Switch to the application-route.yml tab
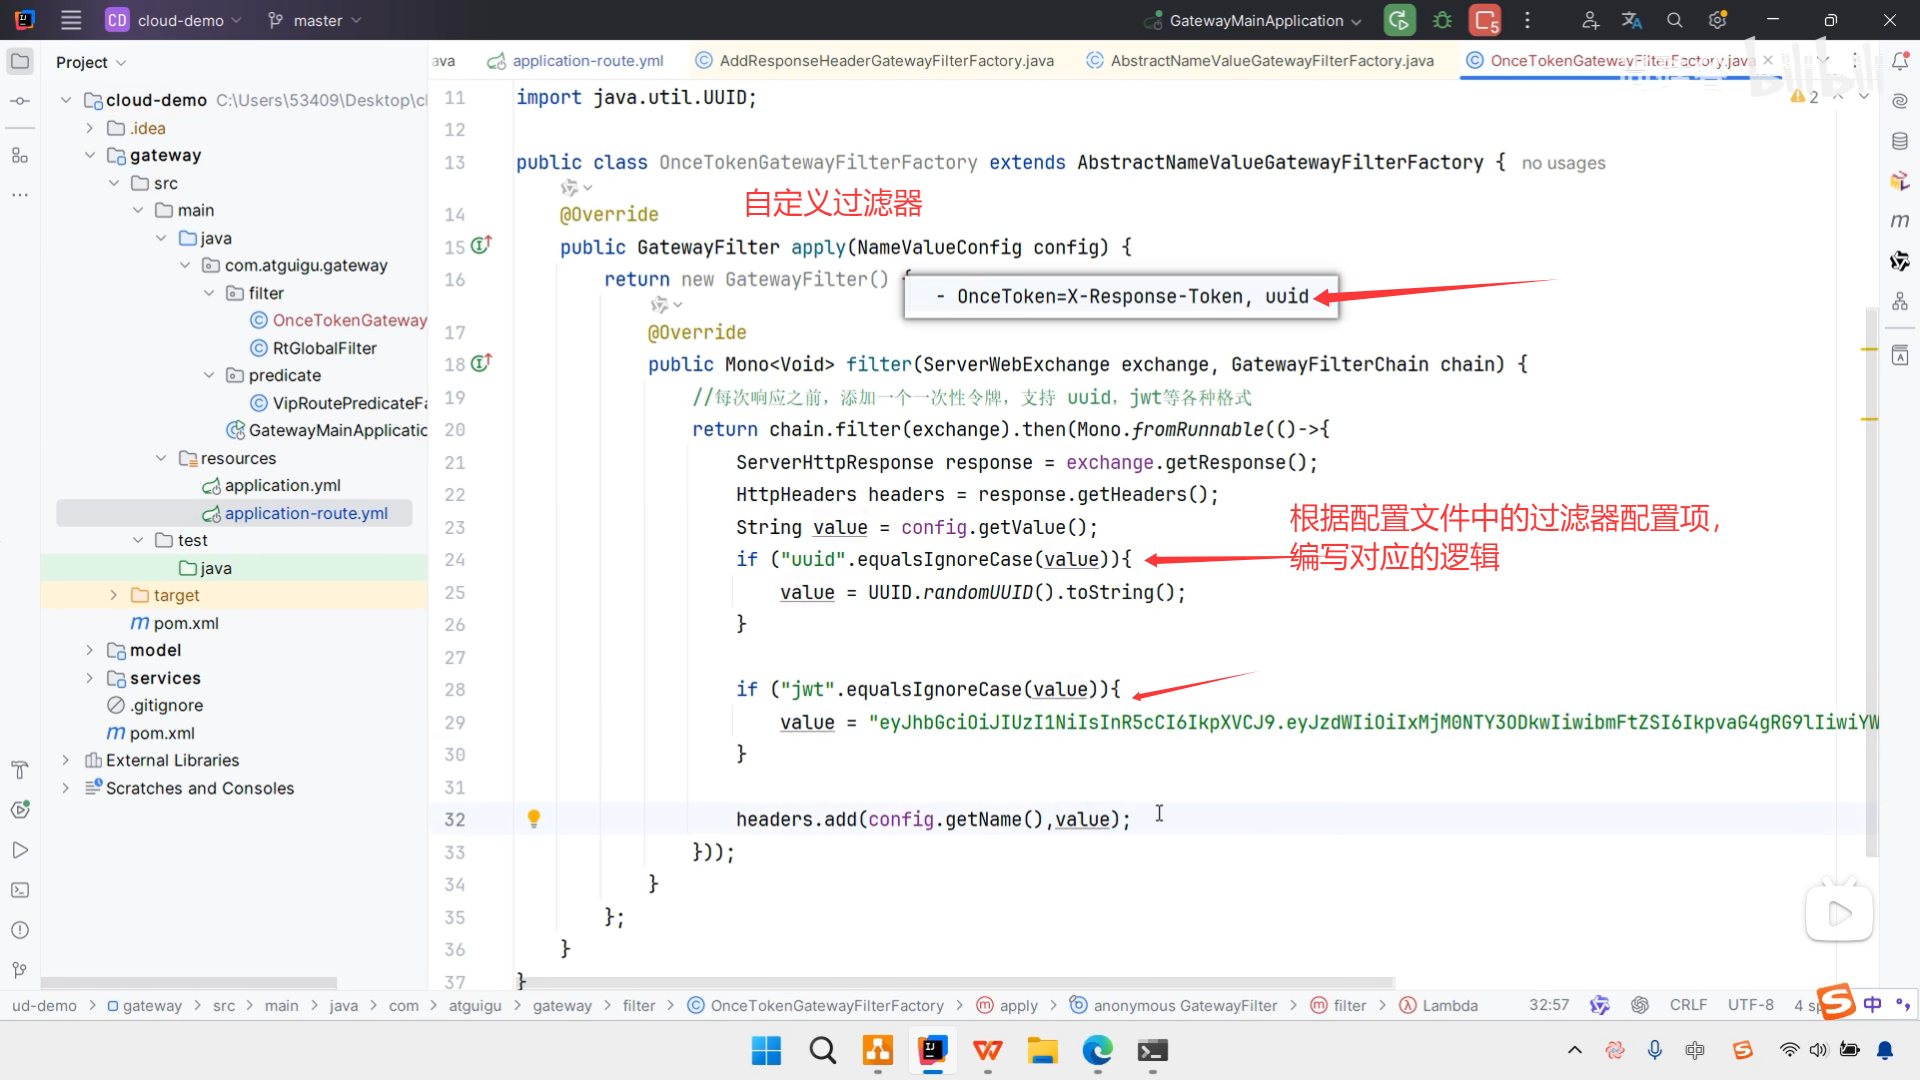1920x1080 pixels. point(587,61)
